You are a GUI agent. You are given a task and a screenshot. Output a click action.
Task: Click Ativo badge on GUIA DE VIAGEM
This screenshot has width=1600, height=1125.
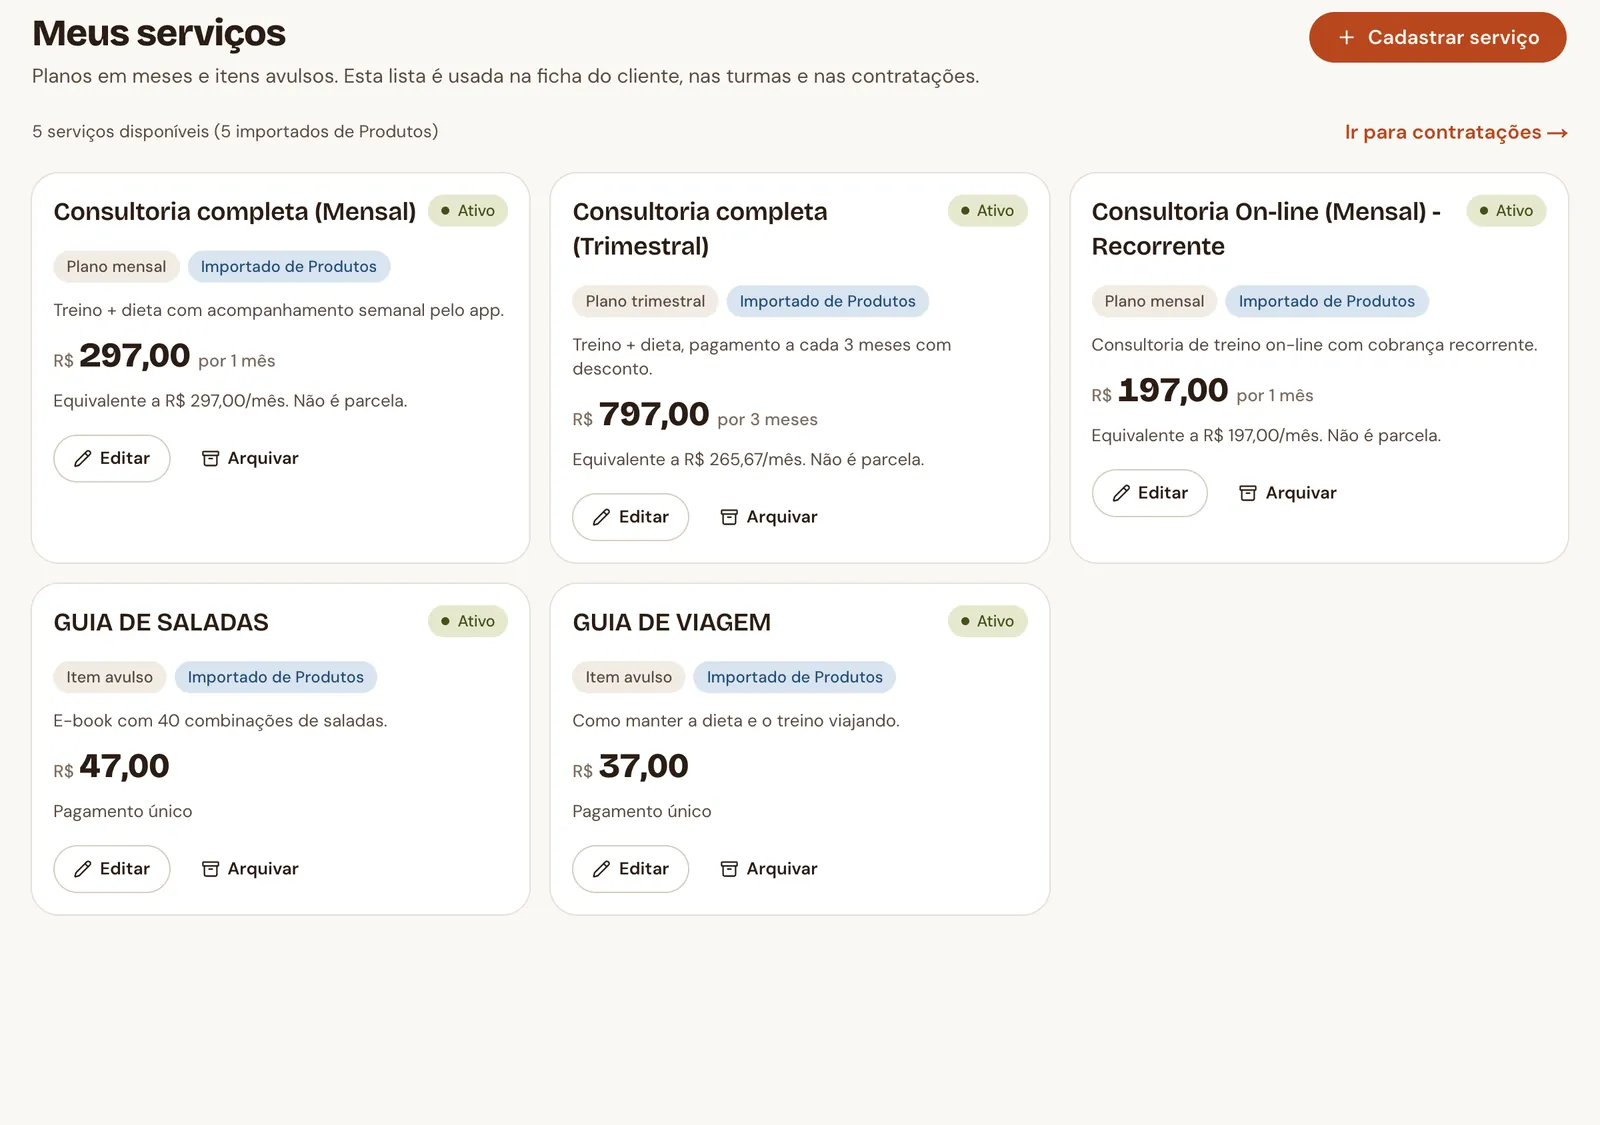pyautogui.click(x=987, y=621)
